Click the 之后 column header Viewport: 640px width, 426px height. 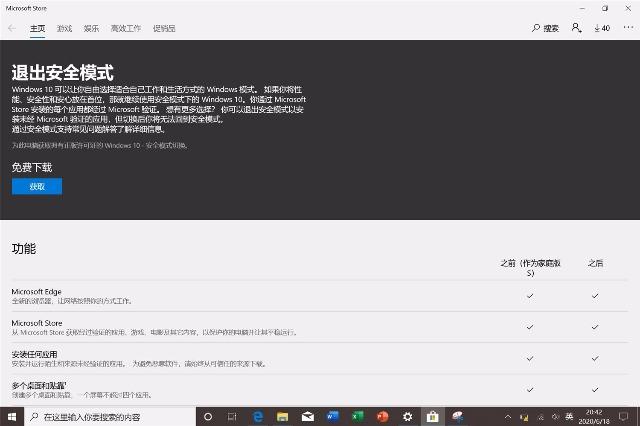(x=595, y=263)
